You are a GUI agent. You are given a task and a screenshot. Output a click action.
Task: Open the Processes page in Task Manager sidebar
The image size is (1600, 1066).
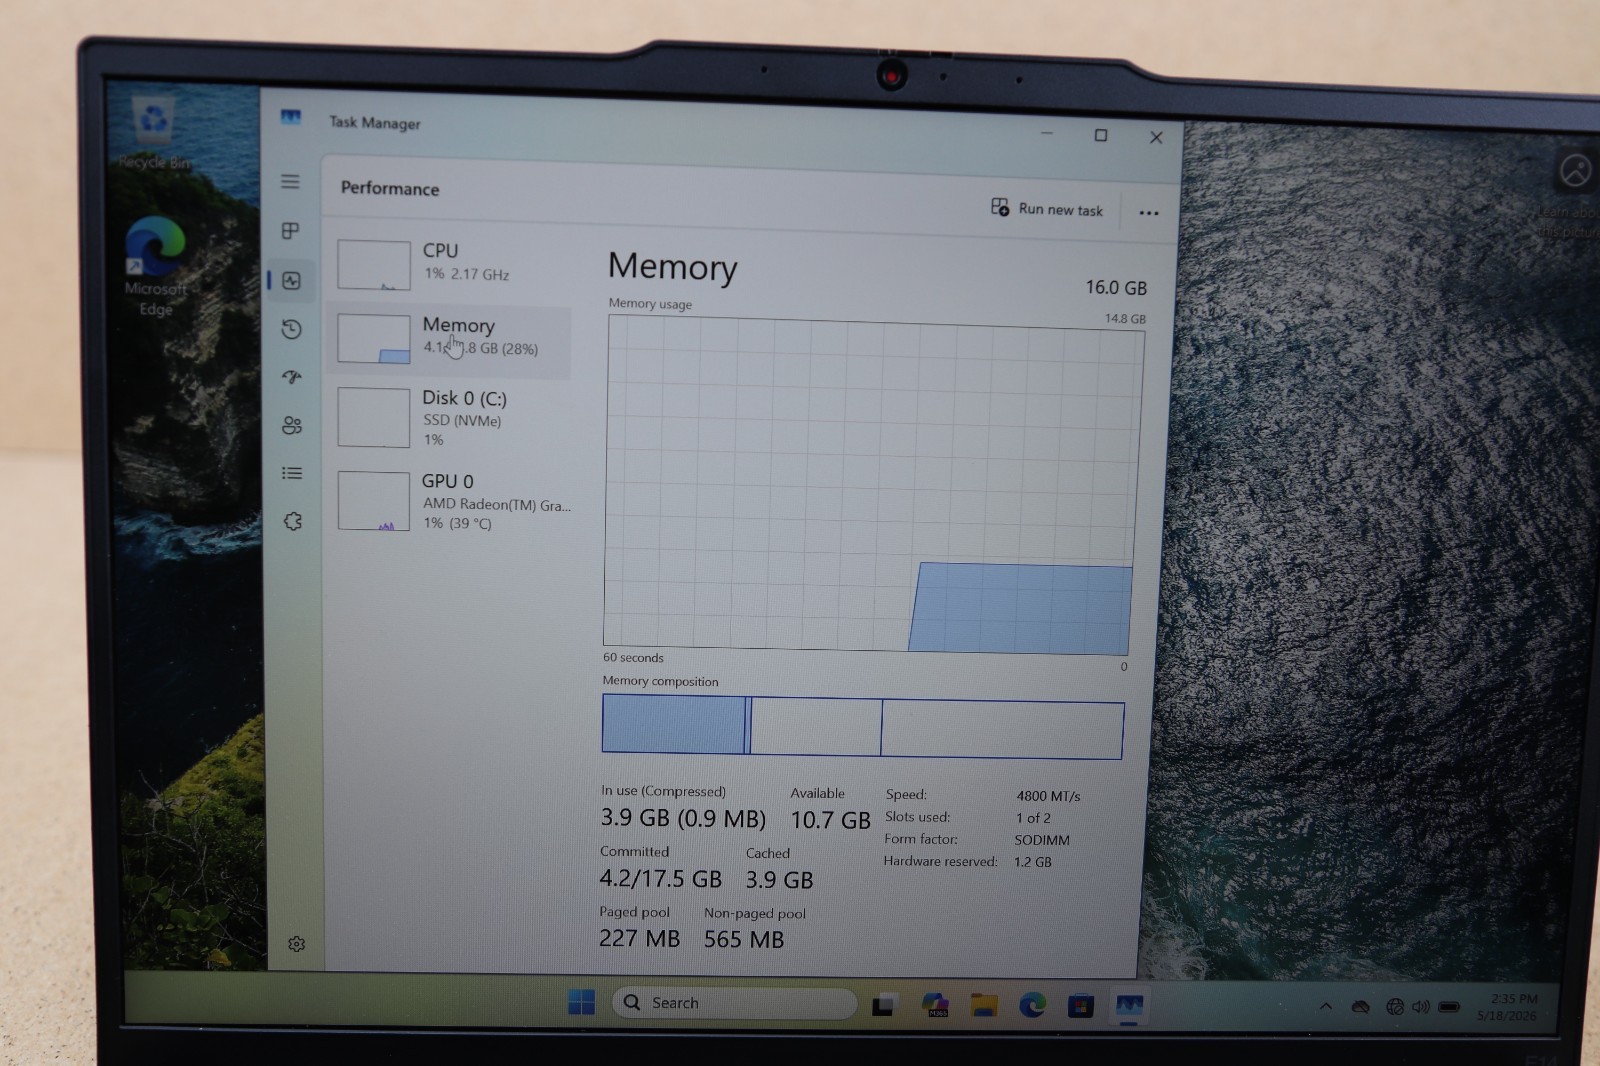click(291, 231)
